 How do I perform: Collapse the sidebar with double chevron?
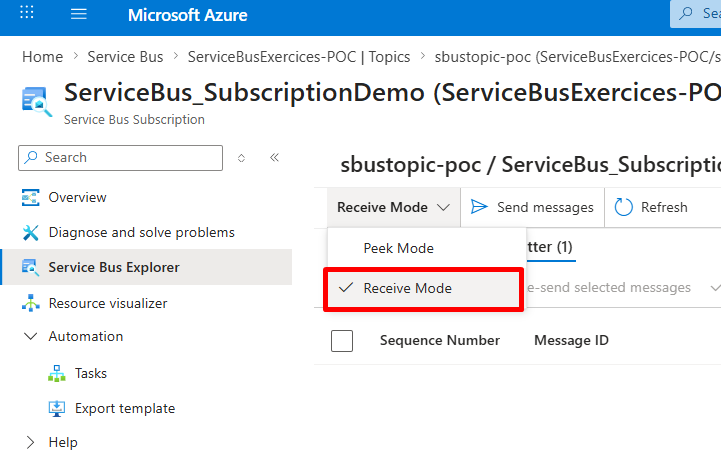275,158
